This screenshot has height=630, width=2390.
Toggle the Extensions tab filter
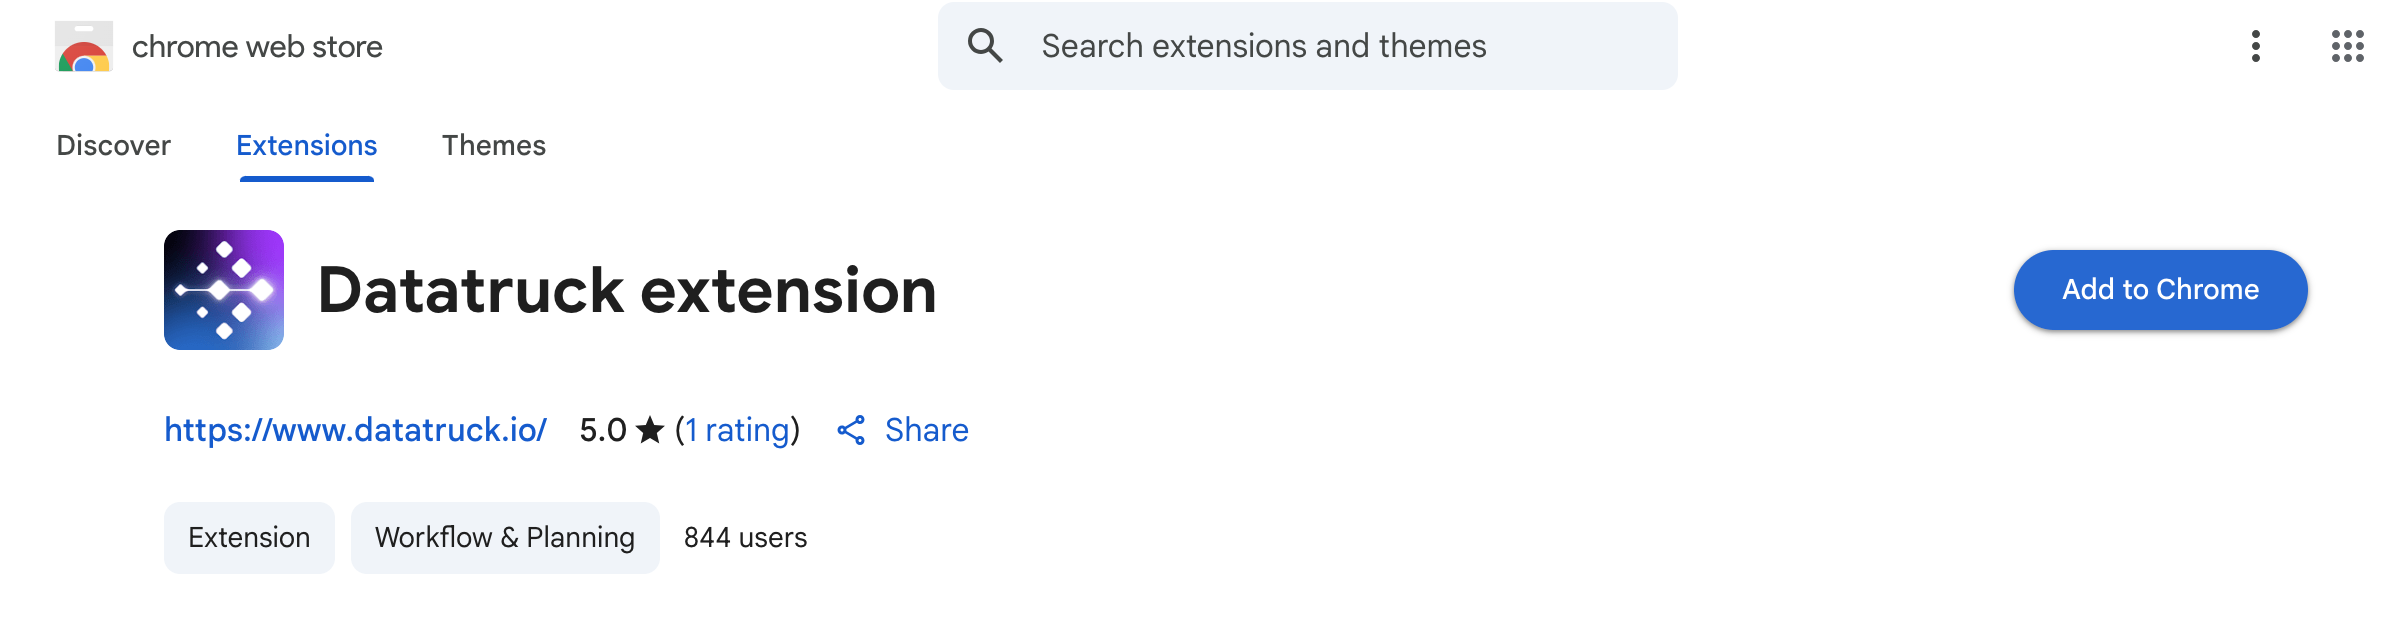[x=305, y=146]
